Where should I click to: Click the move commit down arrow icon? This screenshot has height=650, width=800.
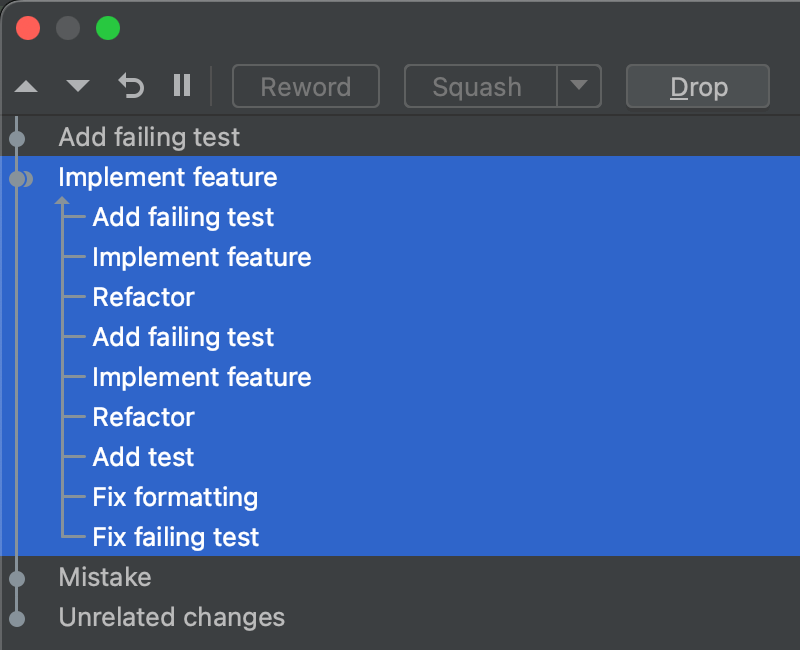pos(78,86)
